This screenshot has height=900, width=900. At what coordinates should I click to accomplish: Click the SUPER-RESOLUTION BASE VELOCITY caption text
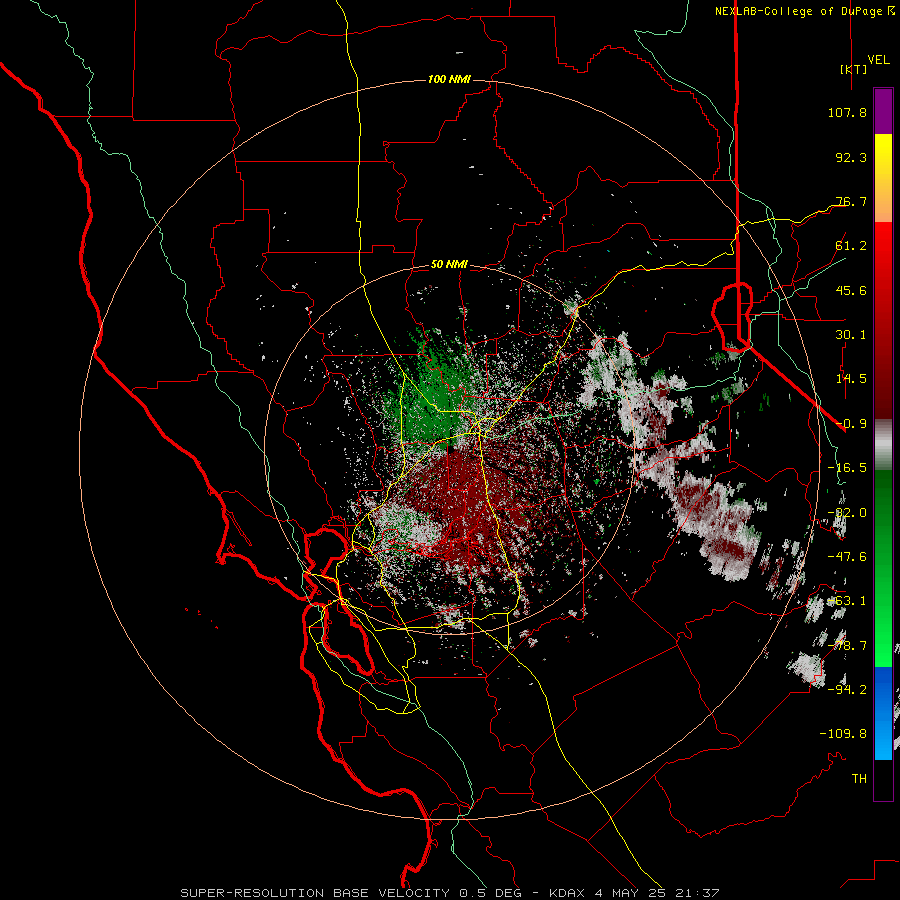pos(317,893)
